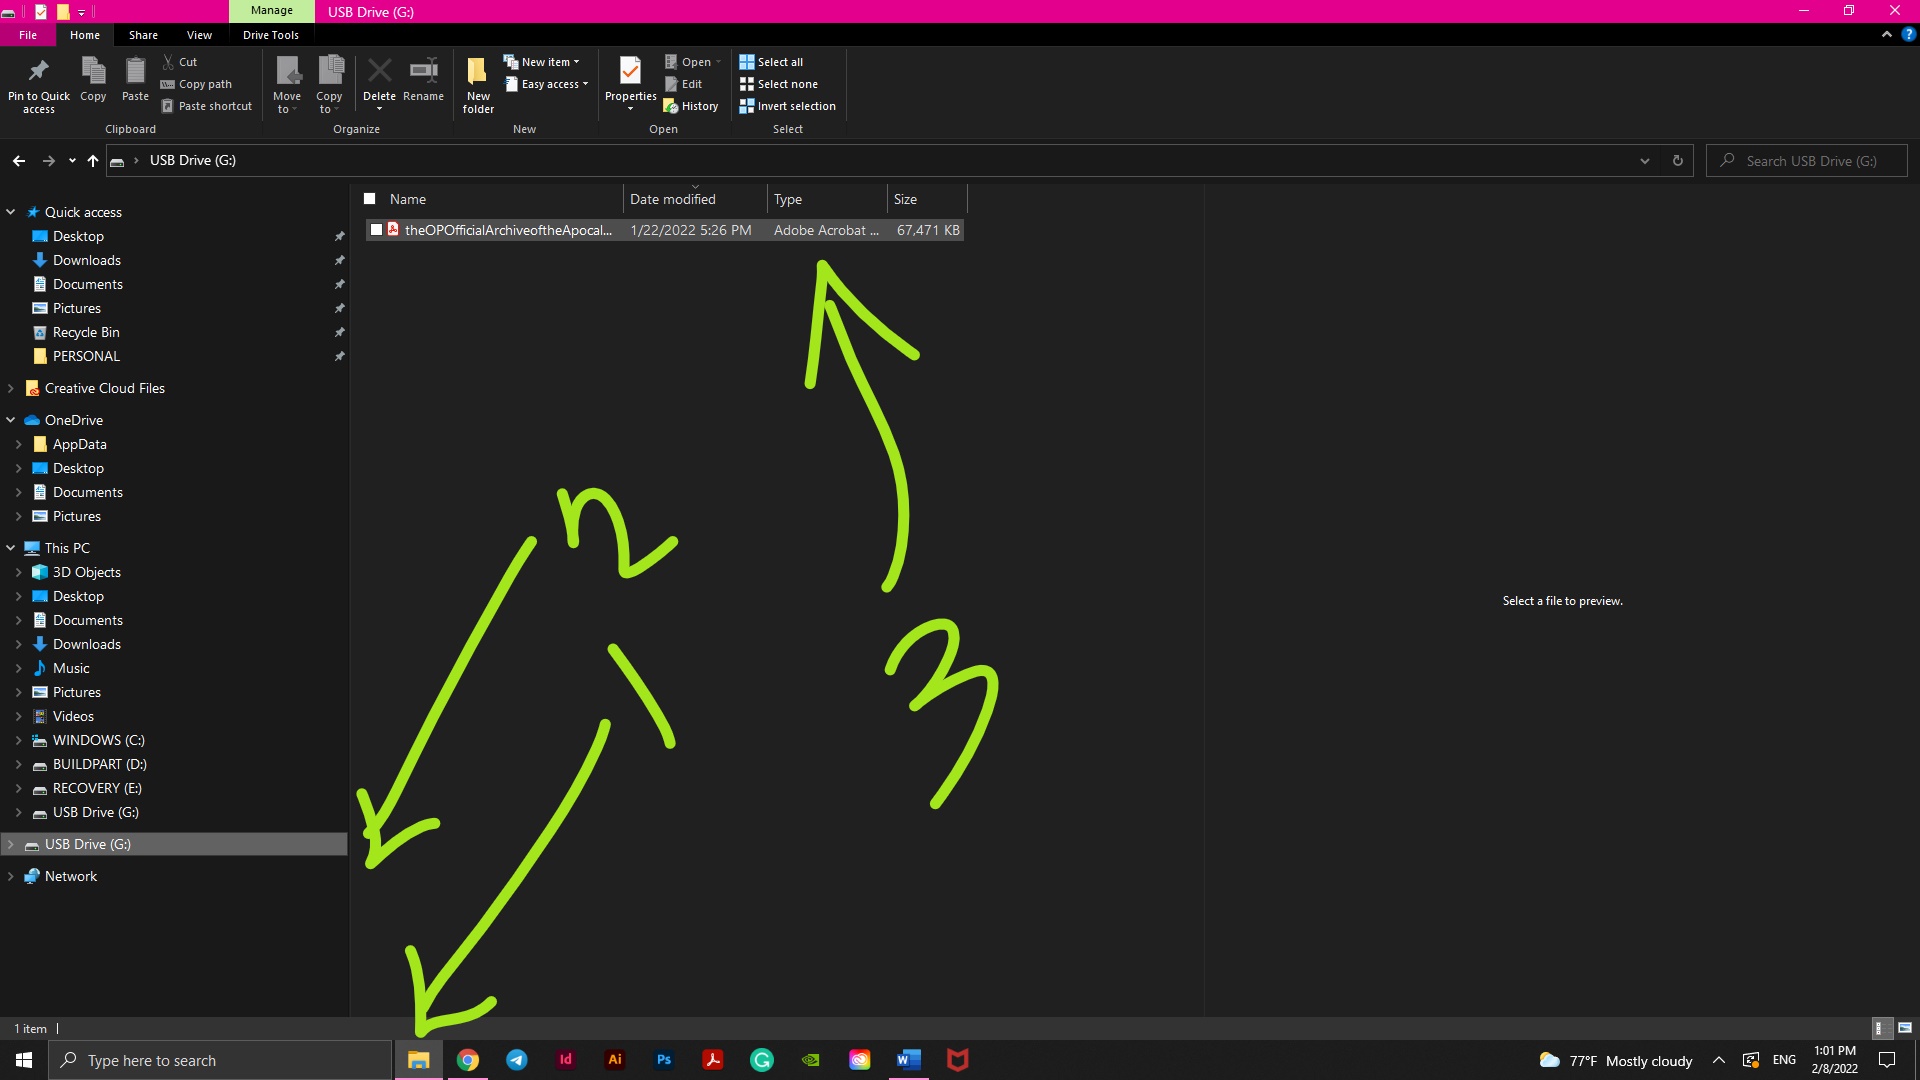Click Paste shortcut in ribbon
Screen dimensions: 1920x1080
[x=206, y=106]
